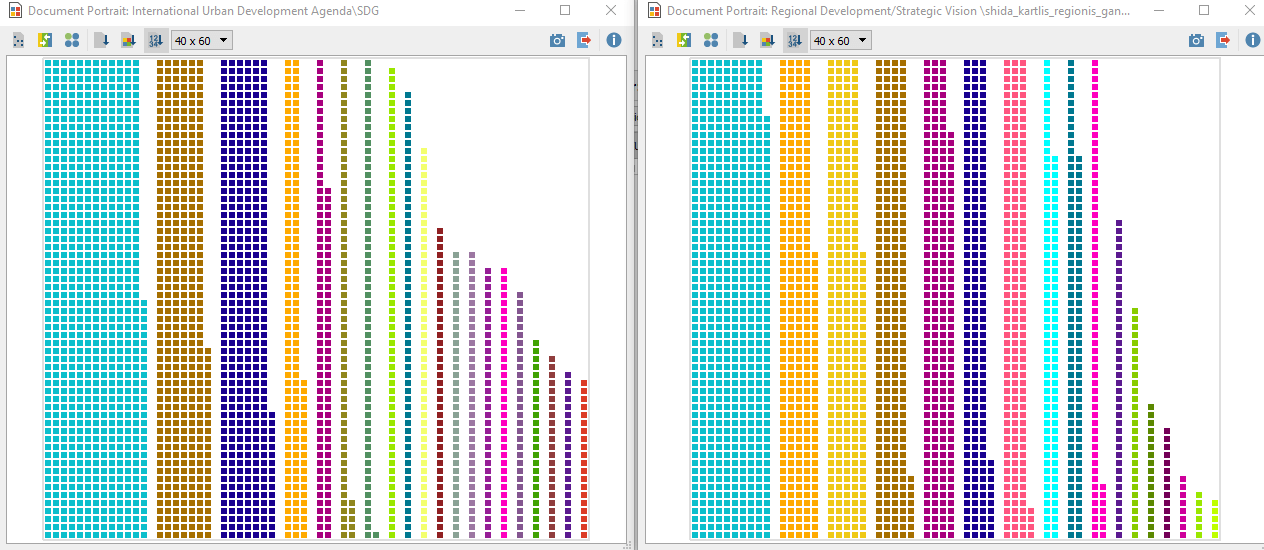Click four-circles icon in Regional Development window
The image size is (1264, 550).
[711, 41]
